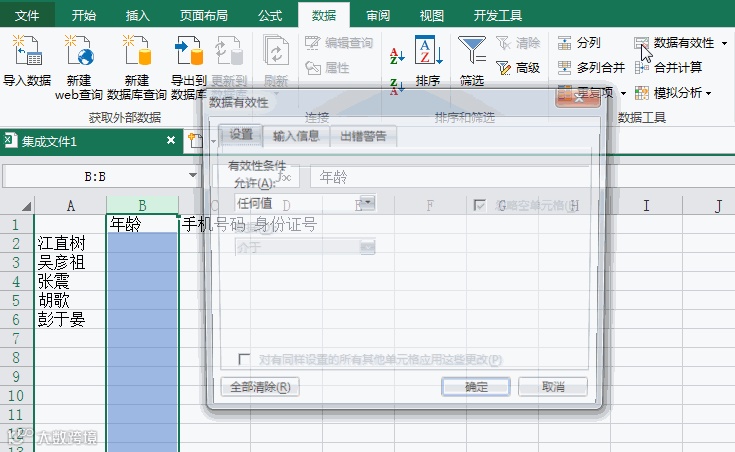Click connection Properties (属性)
Viewport: 735px width, 452px height.
click(327, 68)
